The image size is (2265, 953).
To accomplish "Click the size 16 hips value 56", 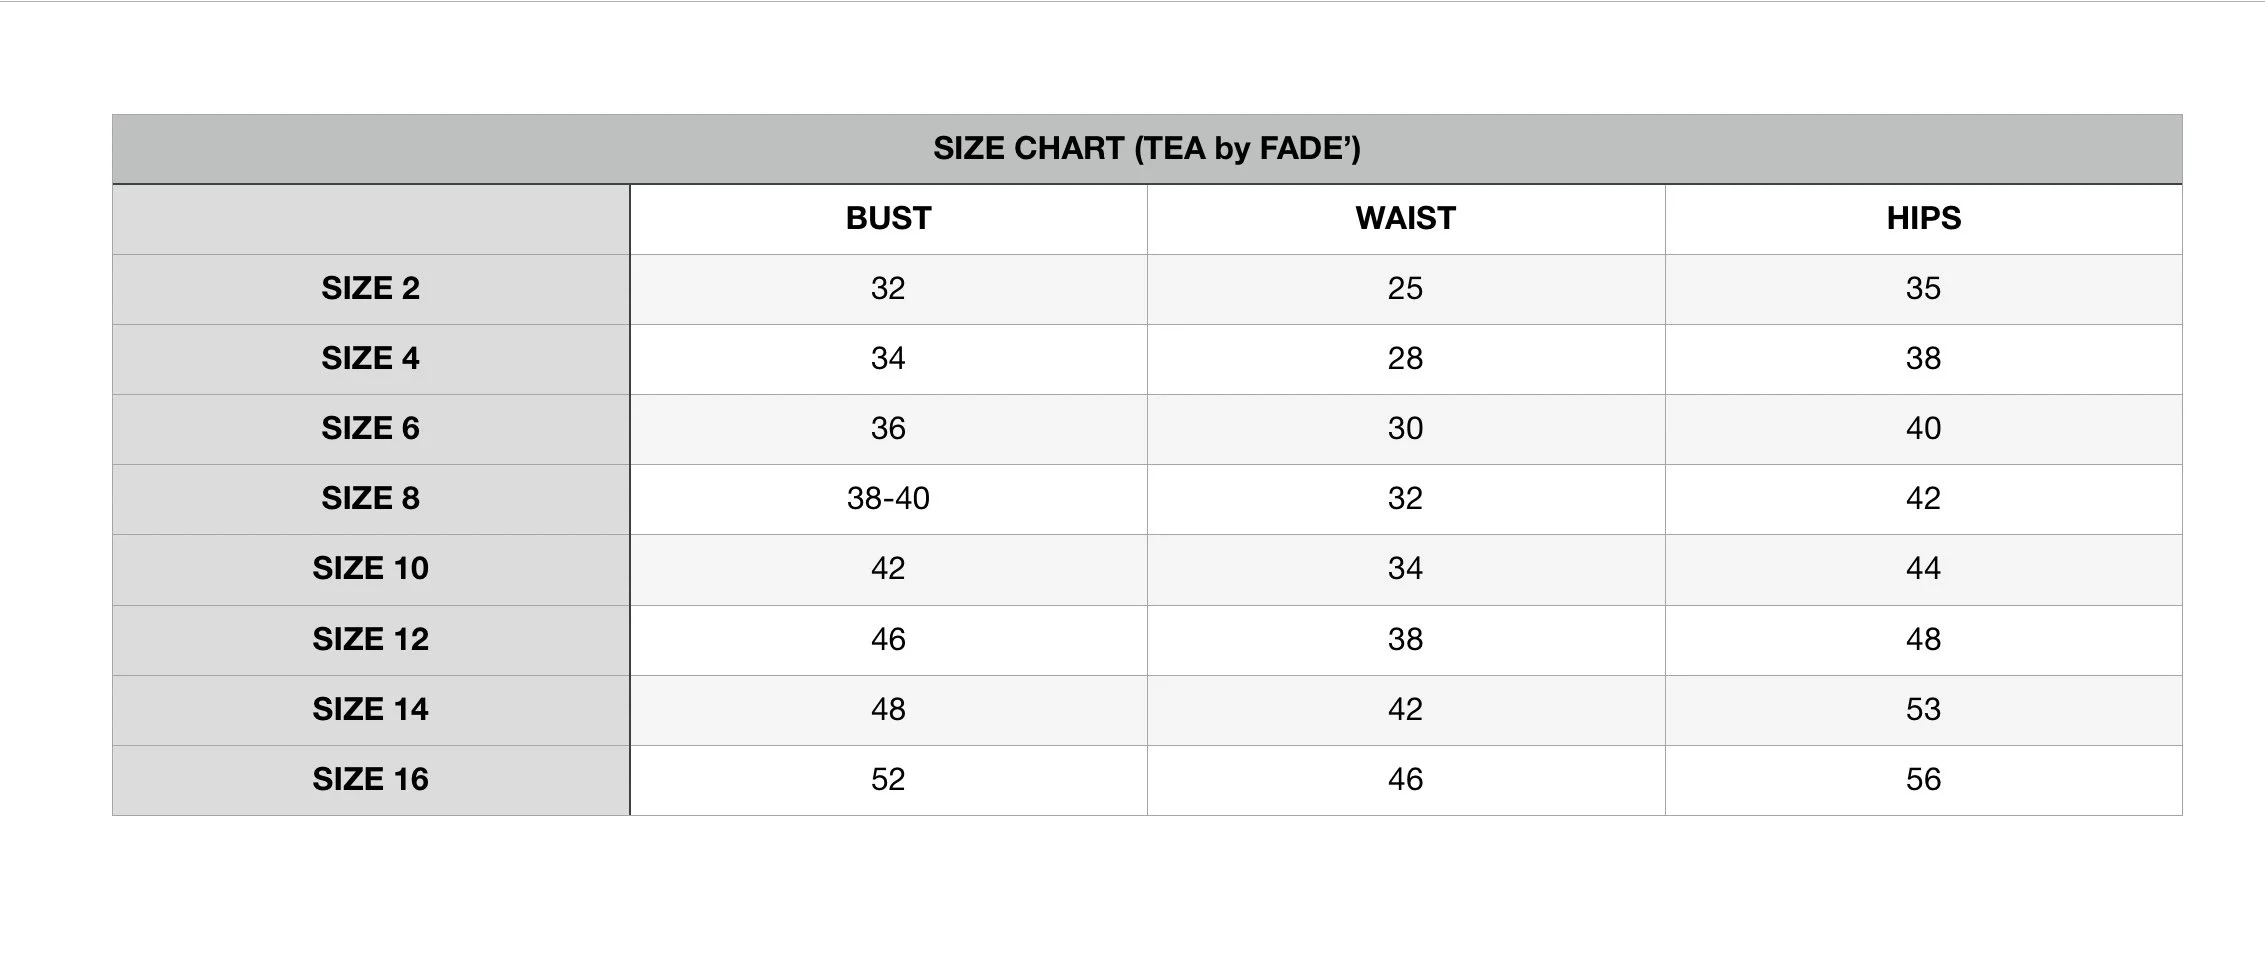I will pyautogui.click(x=1923, y=780).
